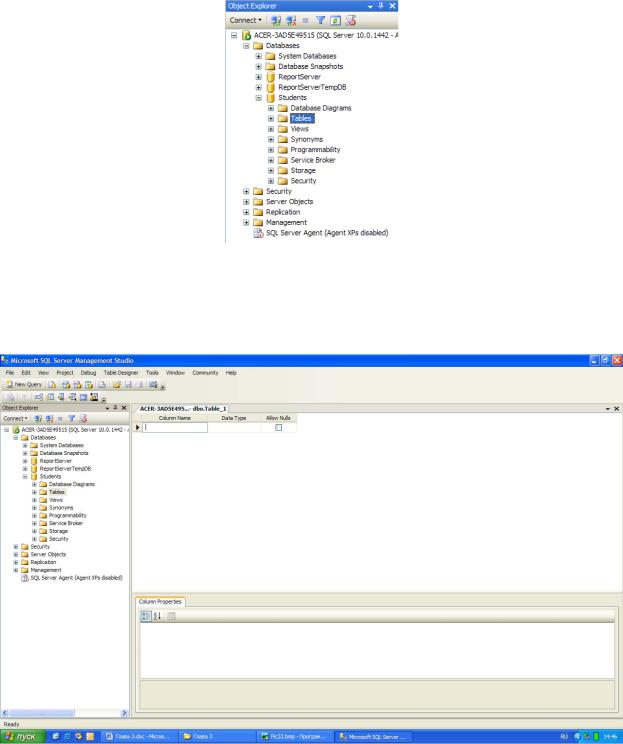The image size is (623, 744).
Task: Click Filter funnel icon in Management Studio Object Explorer
Action: point(72,418)
